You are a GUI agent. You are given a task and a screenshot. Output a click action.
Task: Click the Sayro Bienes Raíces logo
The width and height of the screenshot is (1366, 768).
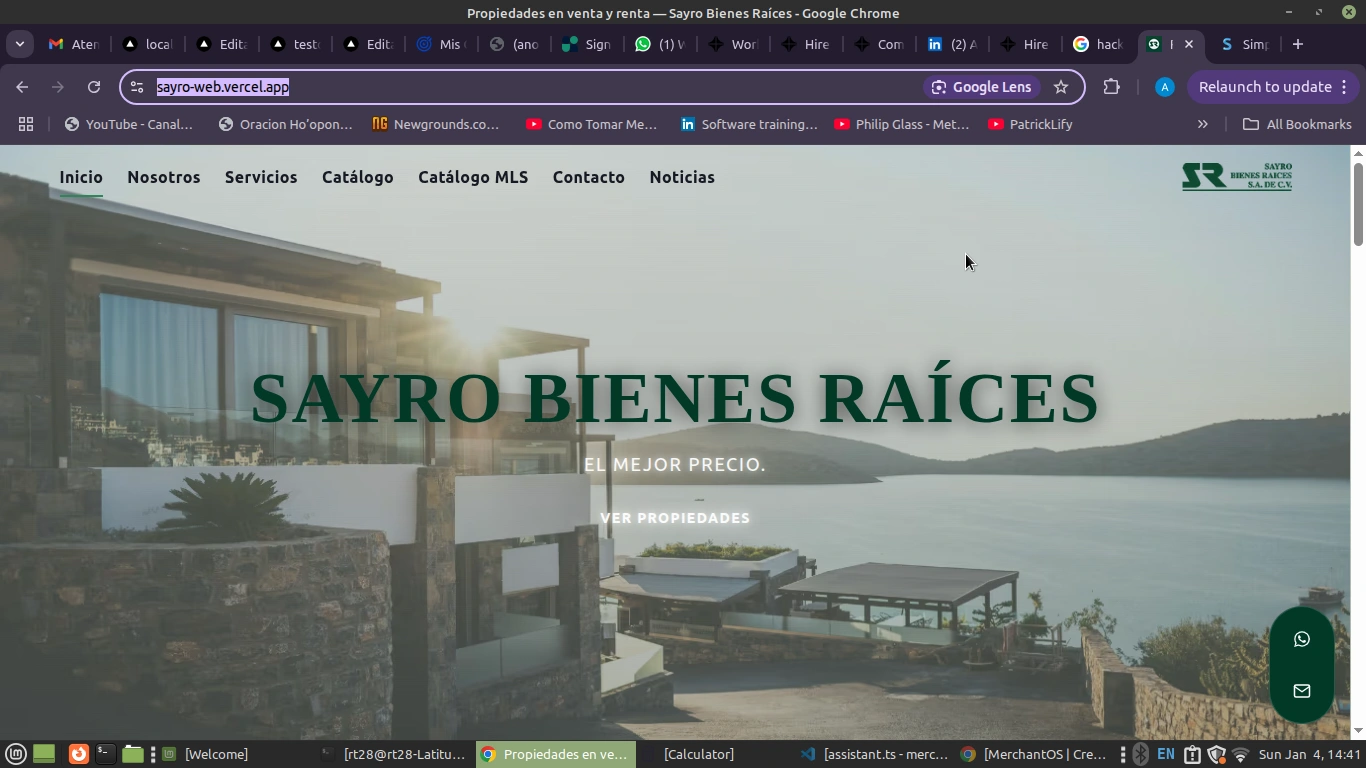(x=1237, y=176)
